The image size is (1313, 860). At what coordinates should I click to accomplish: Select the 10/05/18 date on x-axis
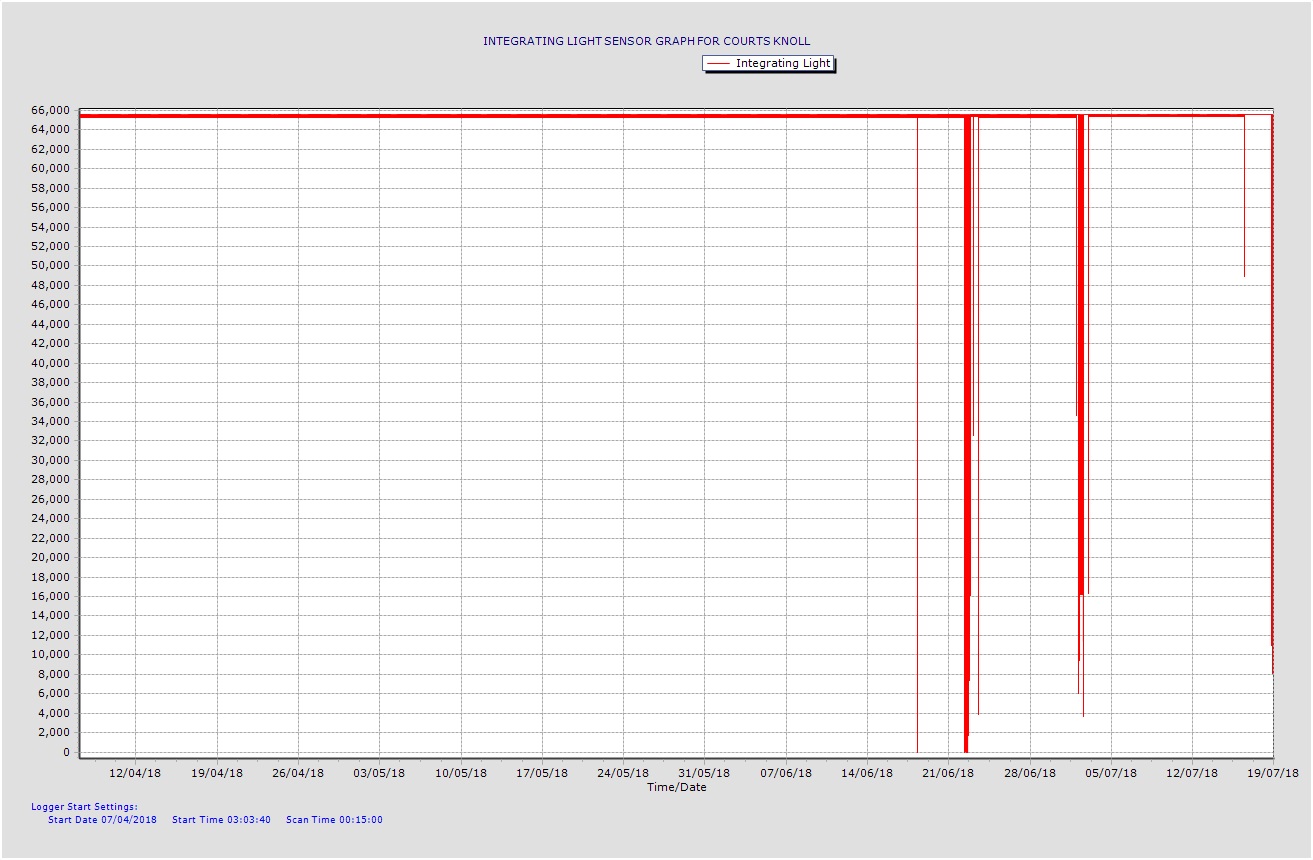pyautogui.click(x=461, y=773)
